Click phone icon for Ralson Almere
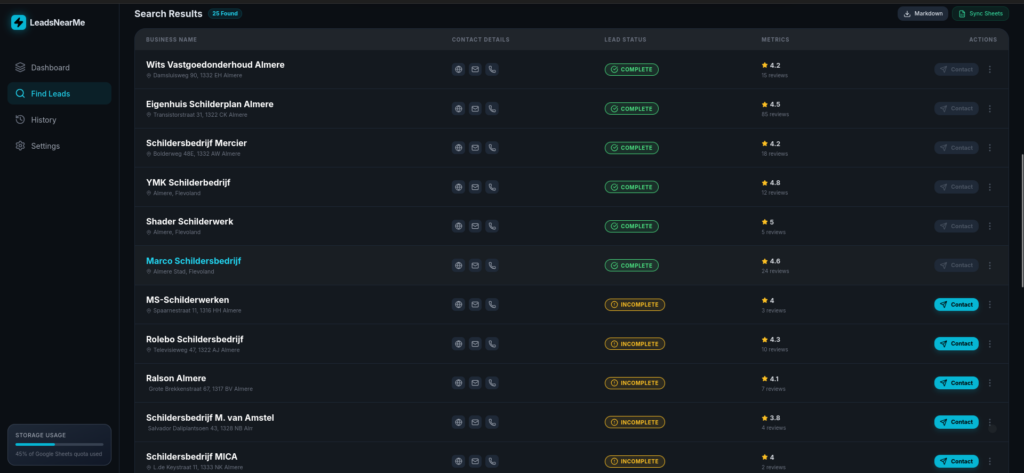1024x473 pixels. point(492,383)
